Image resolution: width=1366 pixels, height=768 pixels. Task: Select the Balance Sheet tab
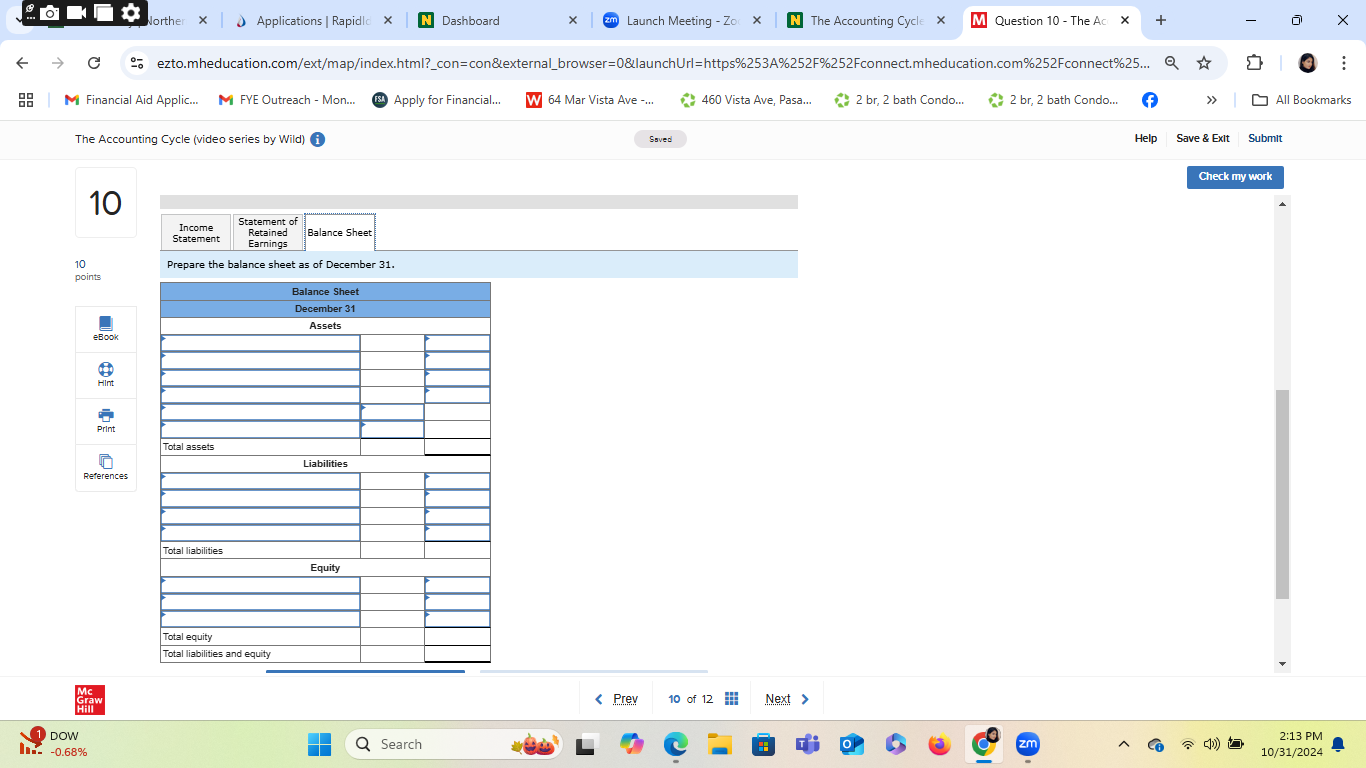340,233
